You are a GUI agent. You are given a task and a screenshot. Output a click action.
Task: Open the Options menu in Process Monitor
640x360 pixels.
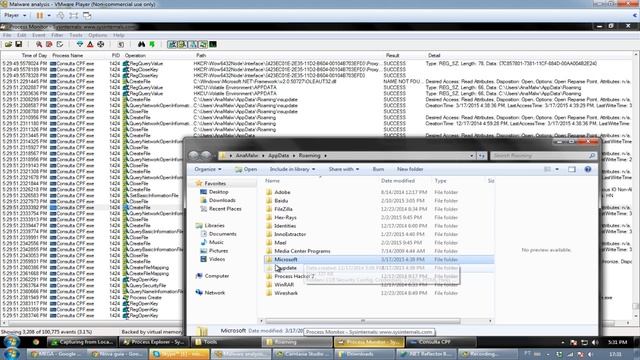point(98,36)
